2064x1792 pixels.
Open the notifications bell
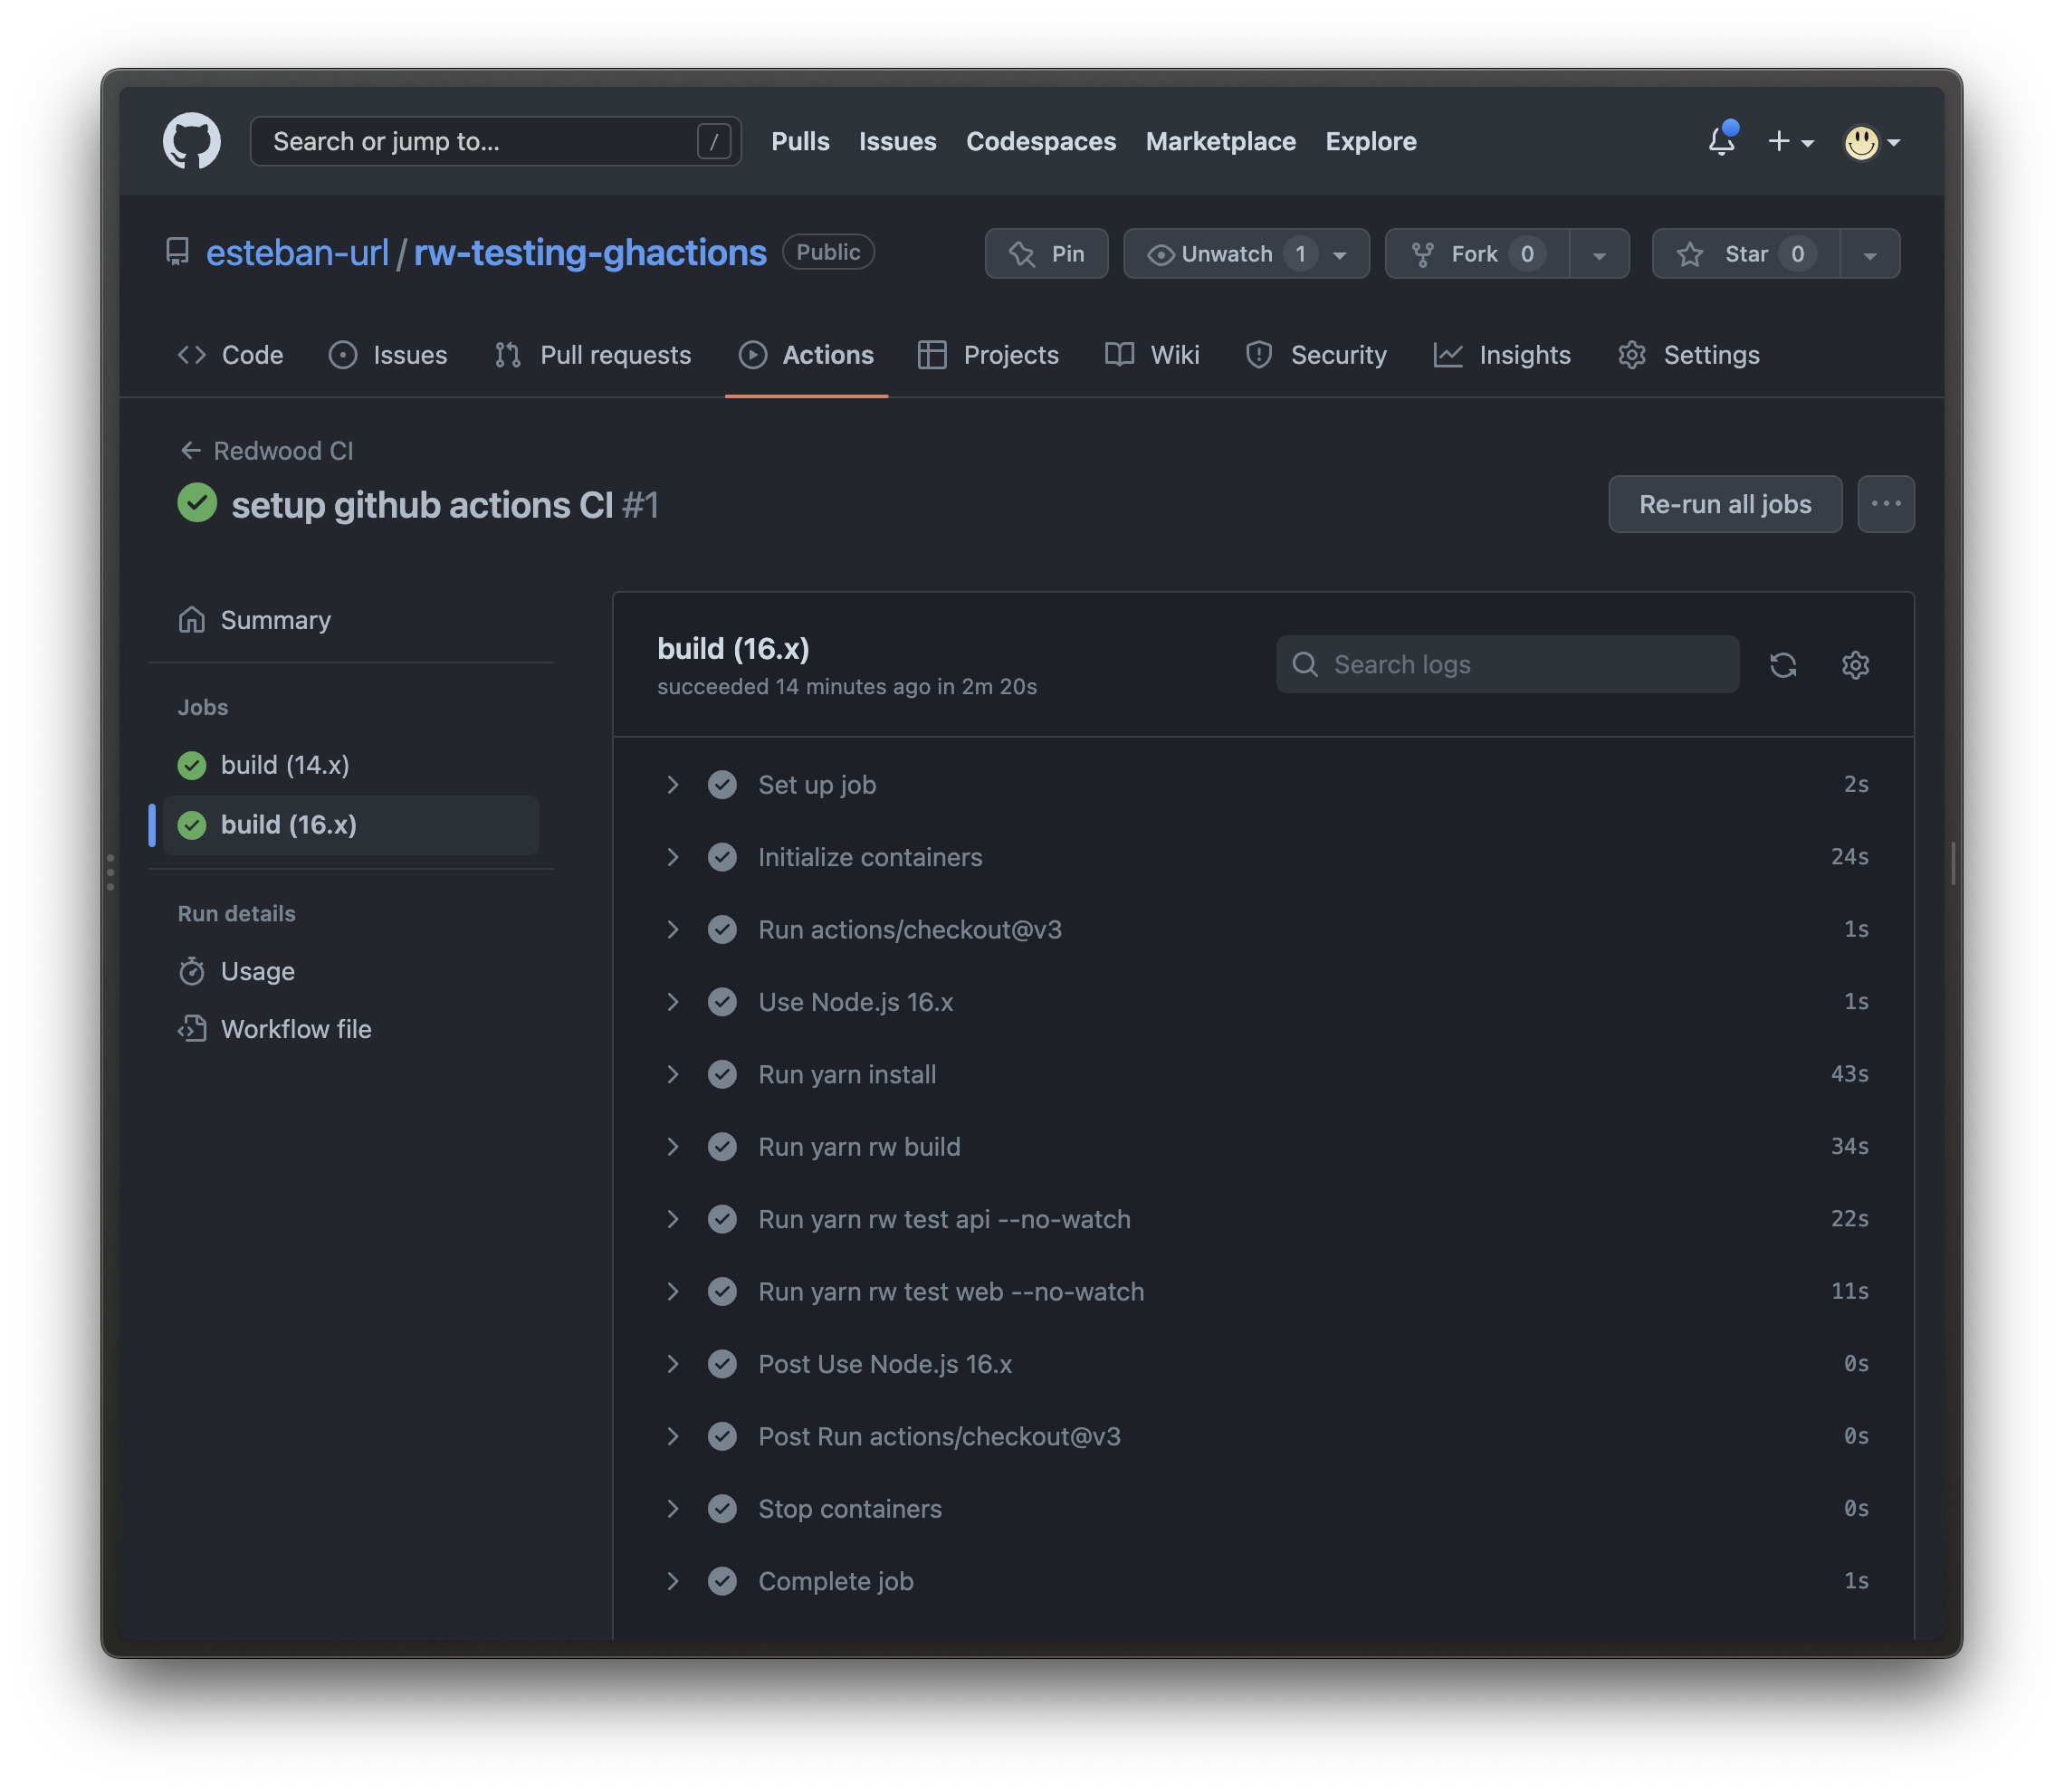[x=1721, y=141]
